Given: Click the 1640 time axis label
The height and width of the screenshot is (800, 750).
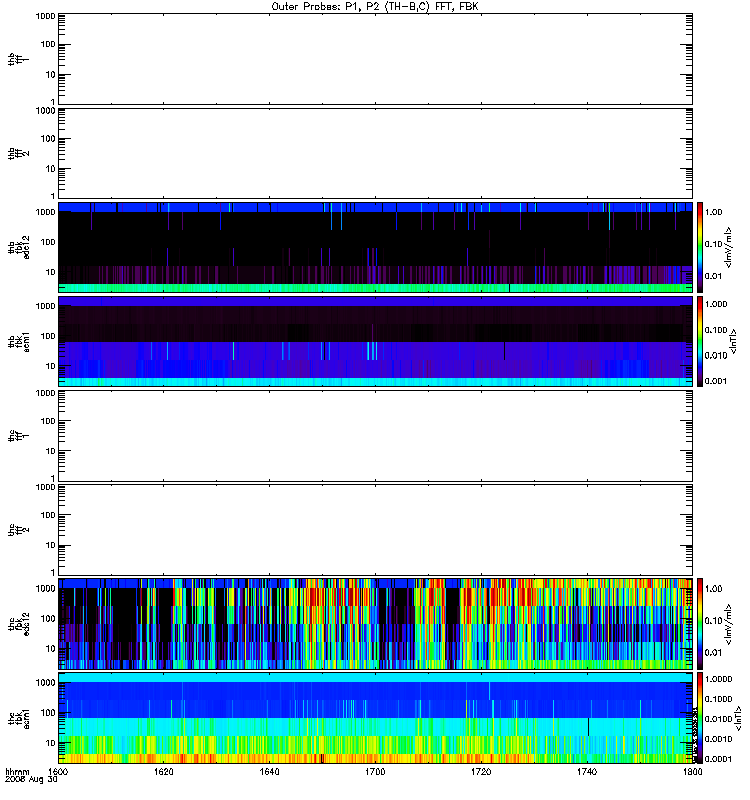Looking at the screenshot, I should pyautogui.click(x=269, y=772).
